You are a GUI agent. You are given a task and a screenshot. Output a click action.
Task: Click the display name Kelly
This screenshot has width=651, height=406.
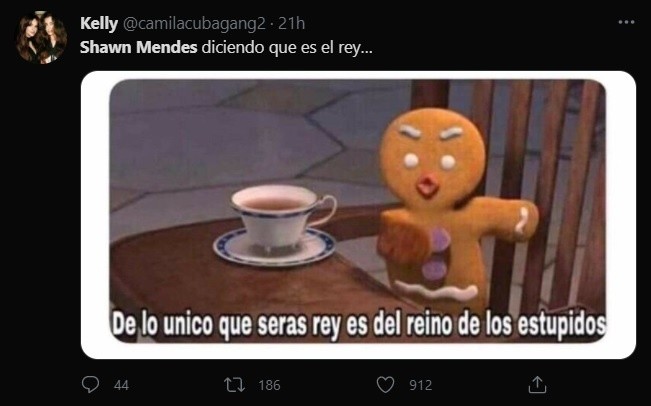pos(99,24)
